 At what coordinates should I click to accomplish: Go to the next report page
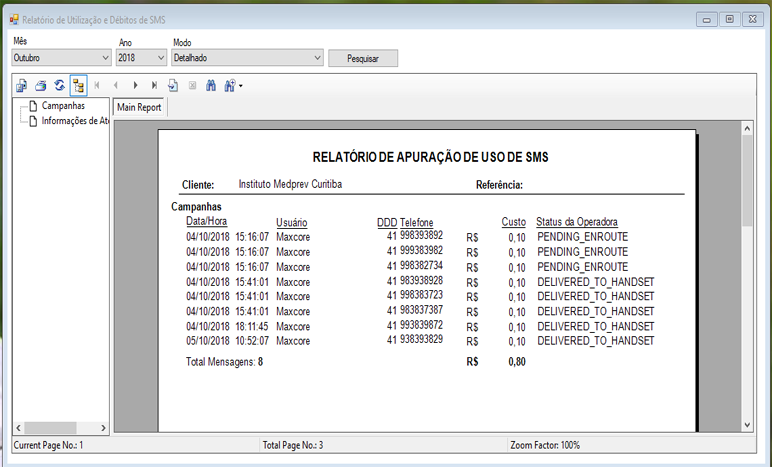coord(135,86)
